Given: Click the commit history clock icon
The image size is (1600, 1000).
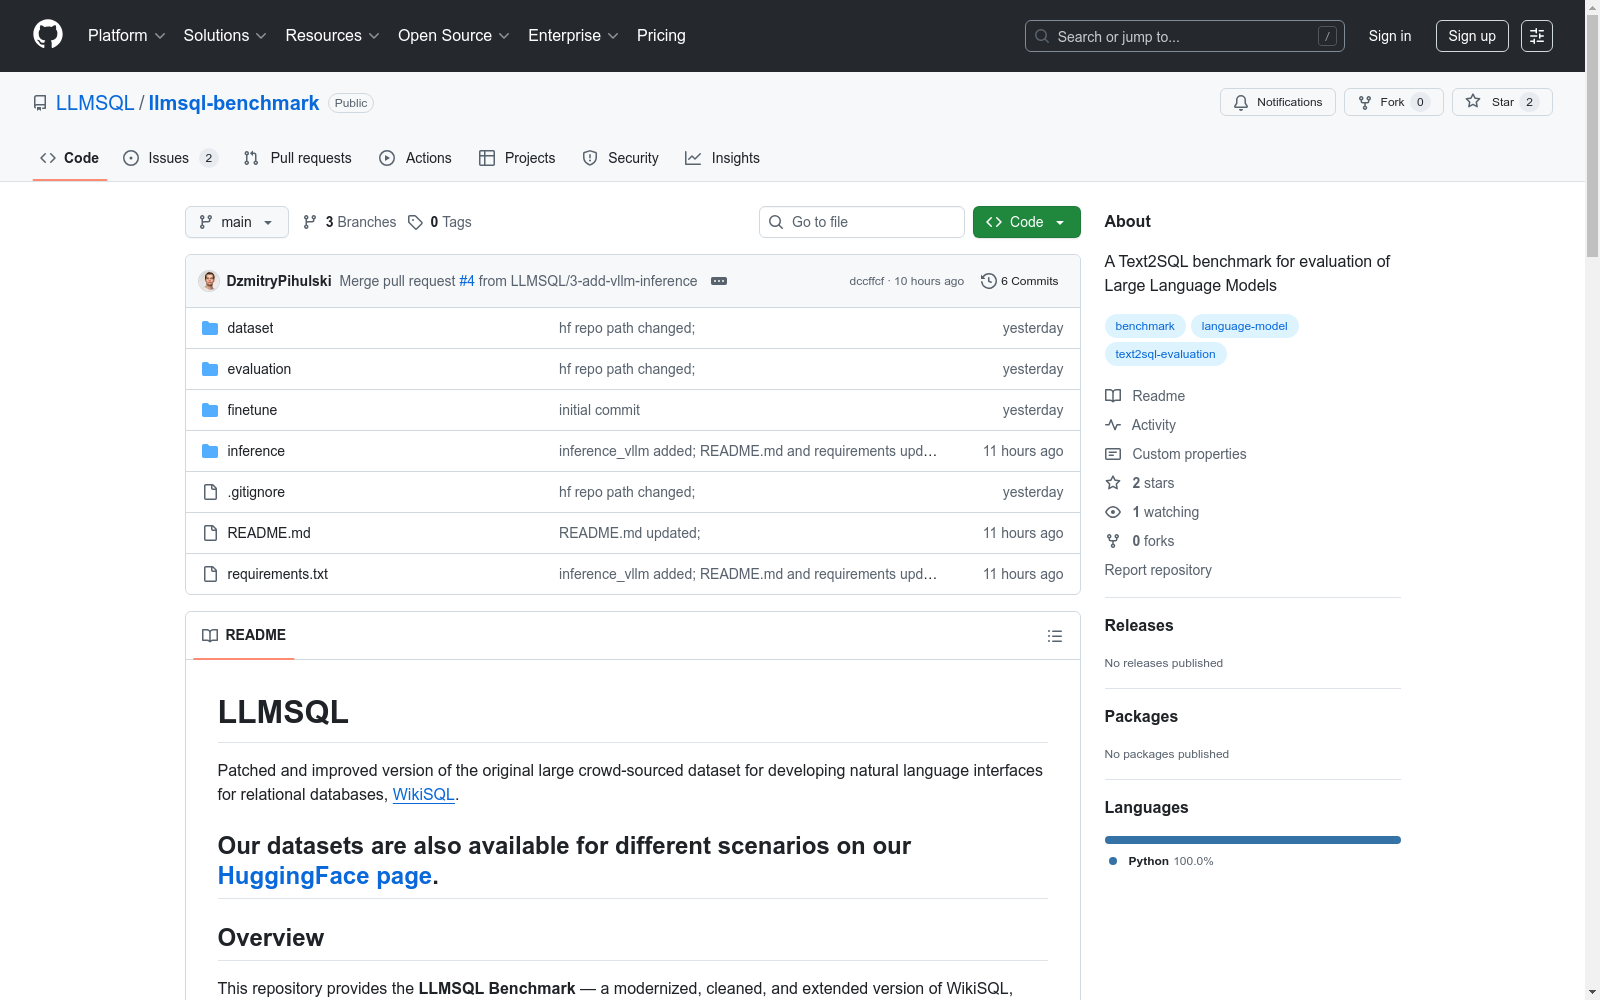Looking at the screenshot, I should pos(989,281).
